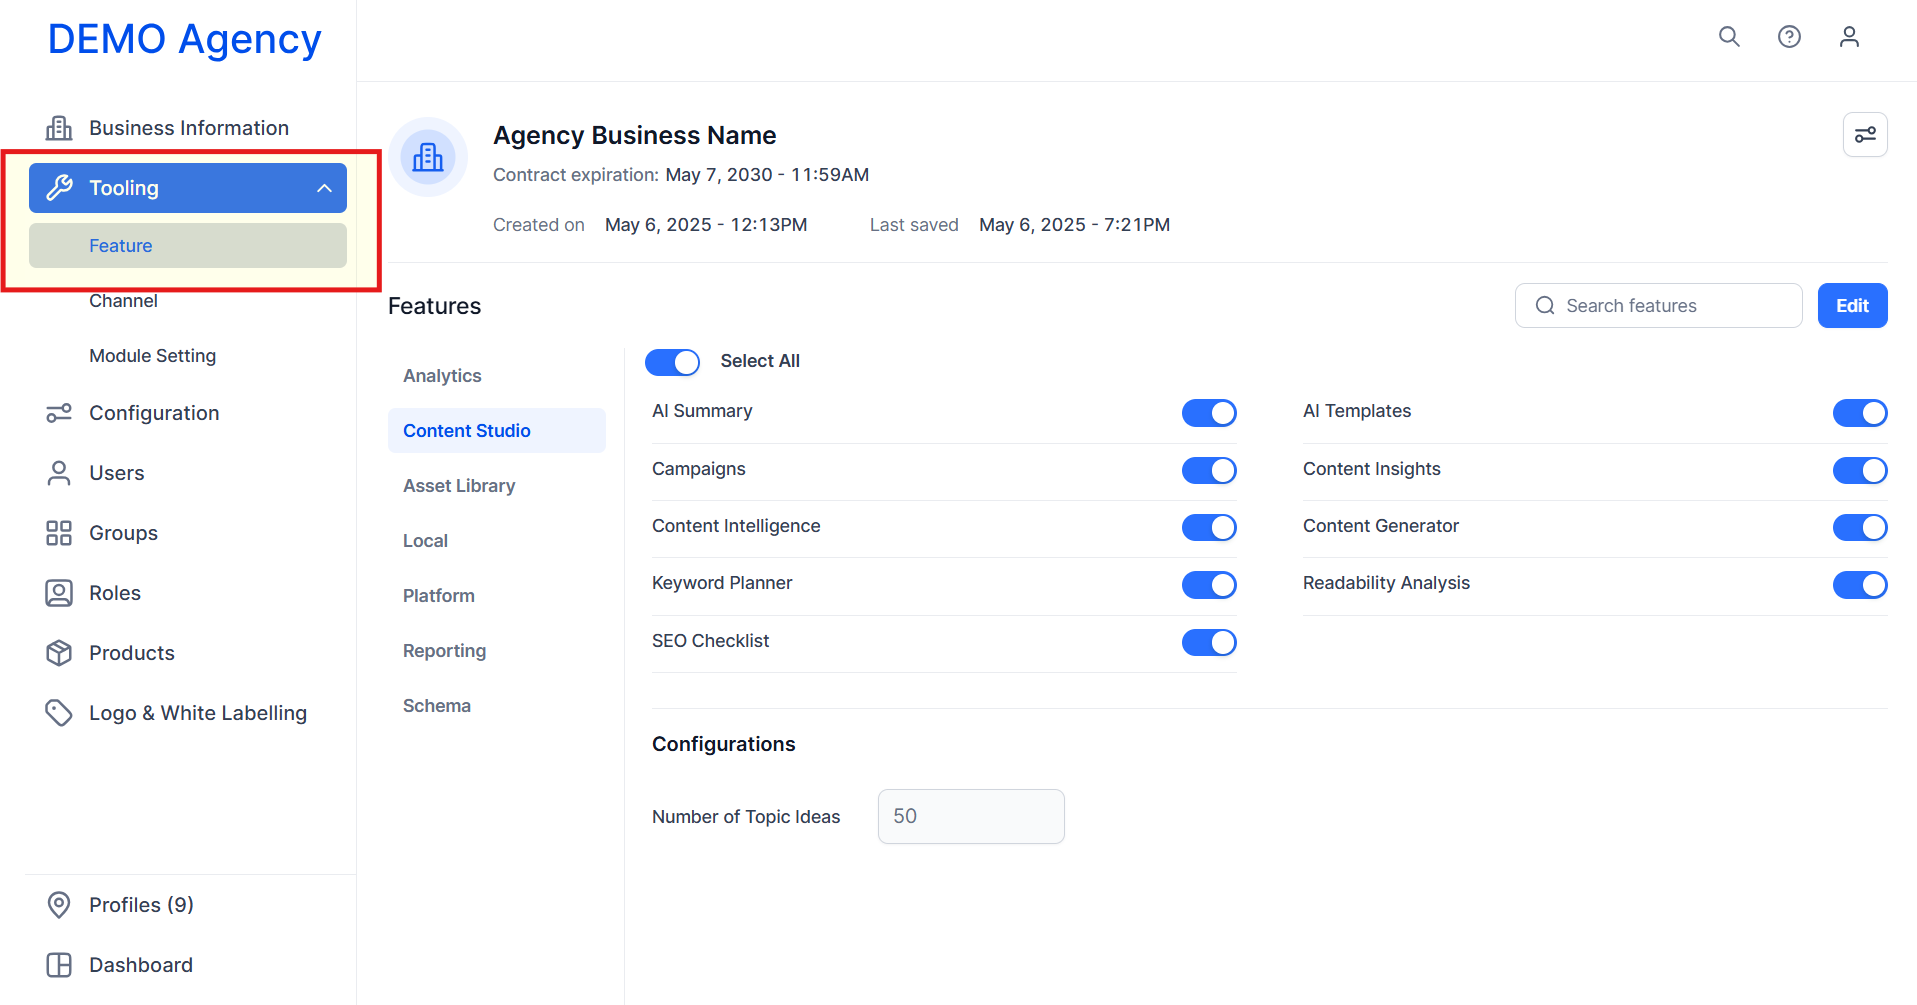The width and height of the screenshot is (1917, 1005).
Task: Disable the AI Summary toggle
Action: 1209,413
